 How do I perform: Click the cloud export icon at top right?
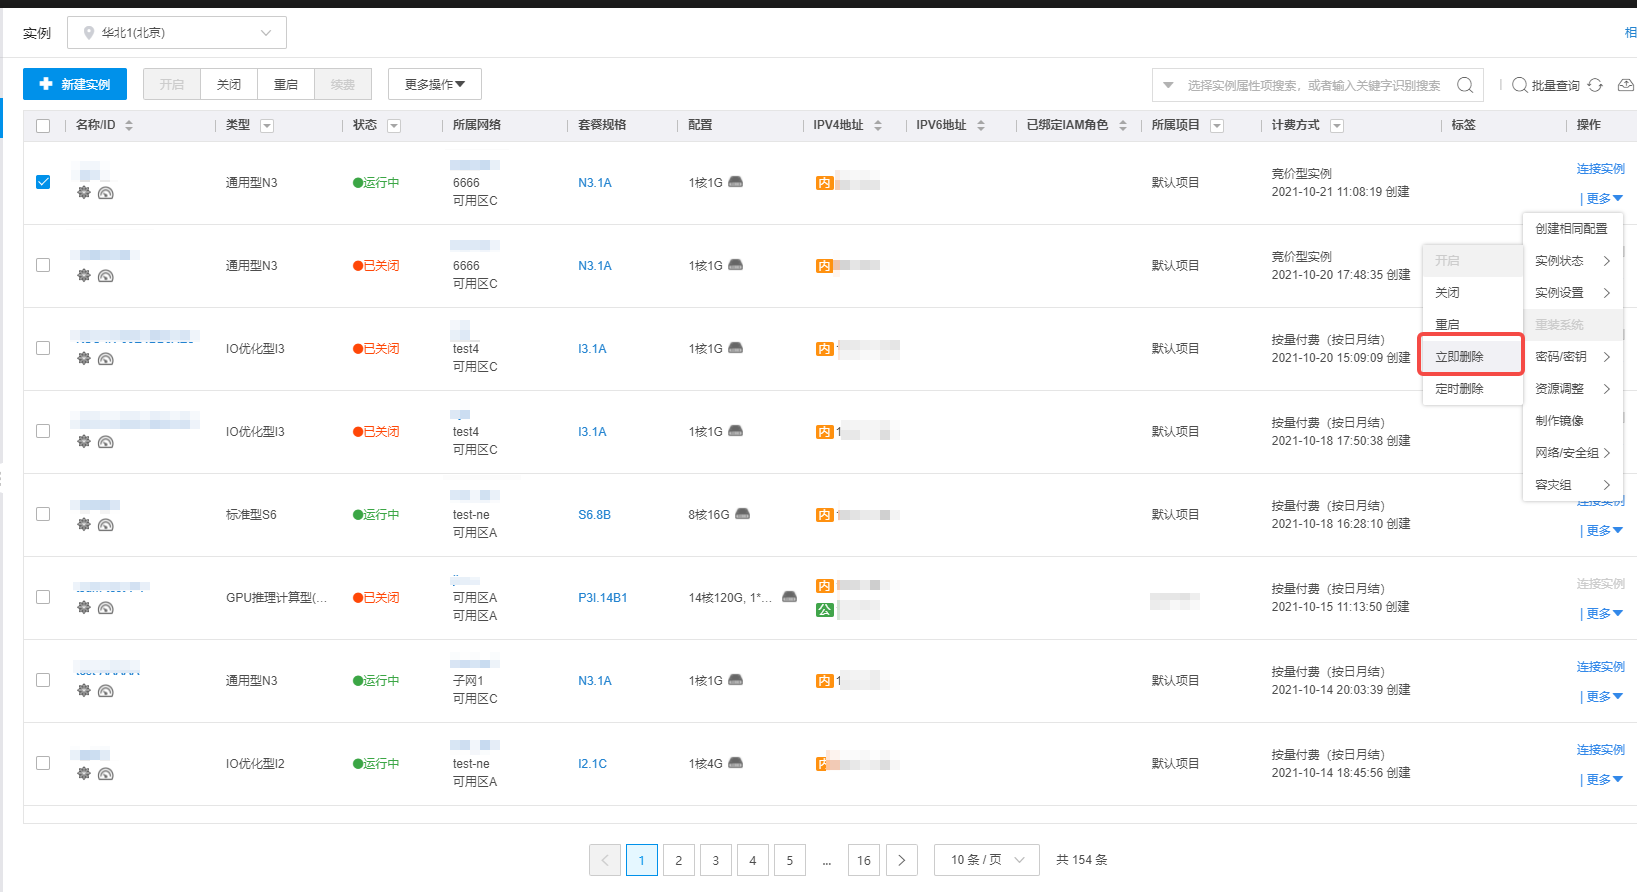click(1626, 85)
